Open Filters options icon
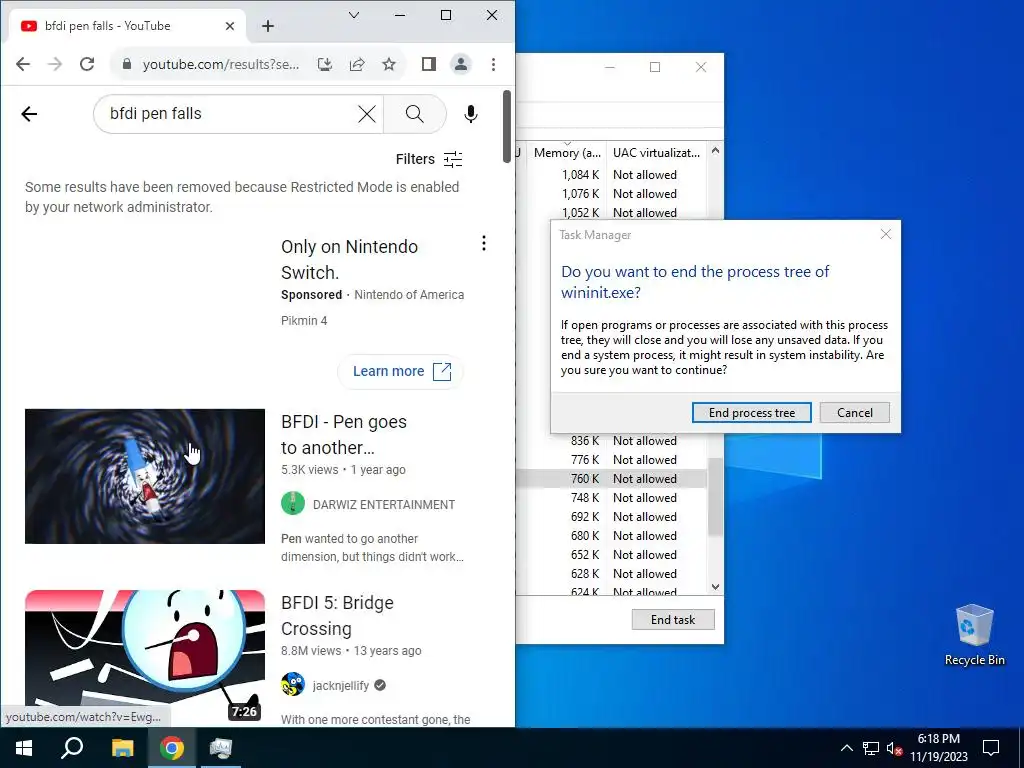This screenshot has width=1024, height=768. click(453, 159)
